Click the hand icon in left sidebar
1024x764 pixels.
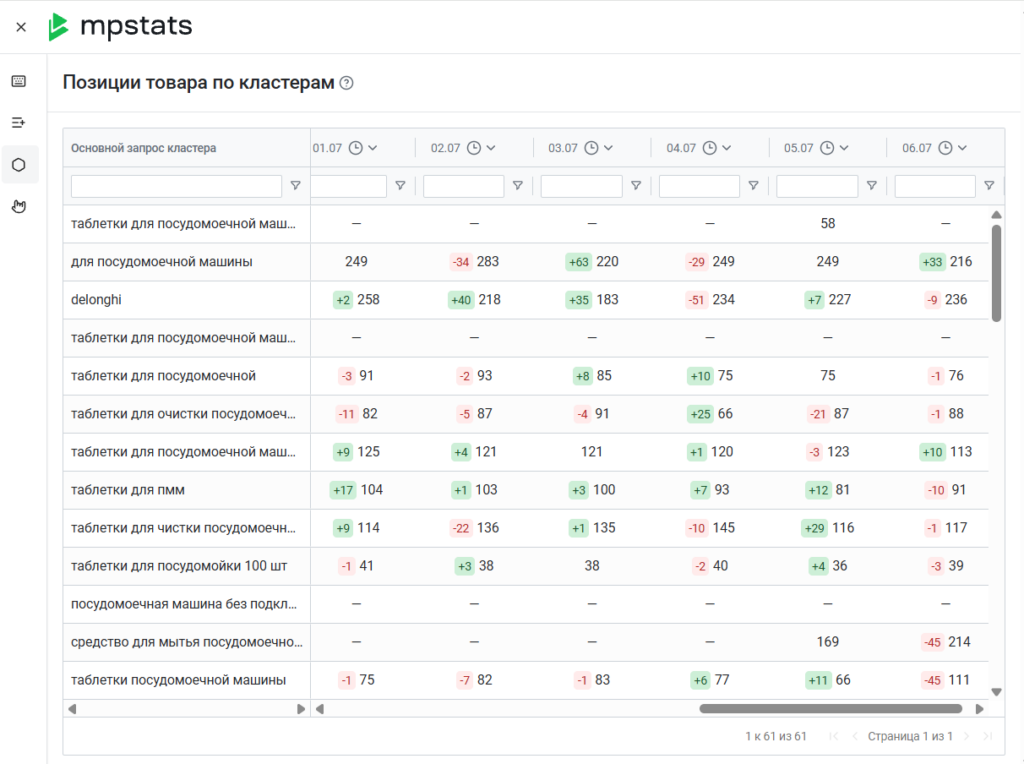tap(19, 206)
